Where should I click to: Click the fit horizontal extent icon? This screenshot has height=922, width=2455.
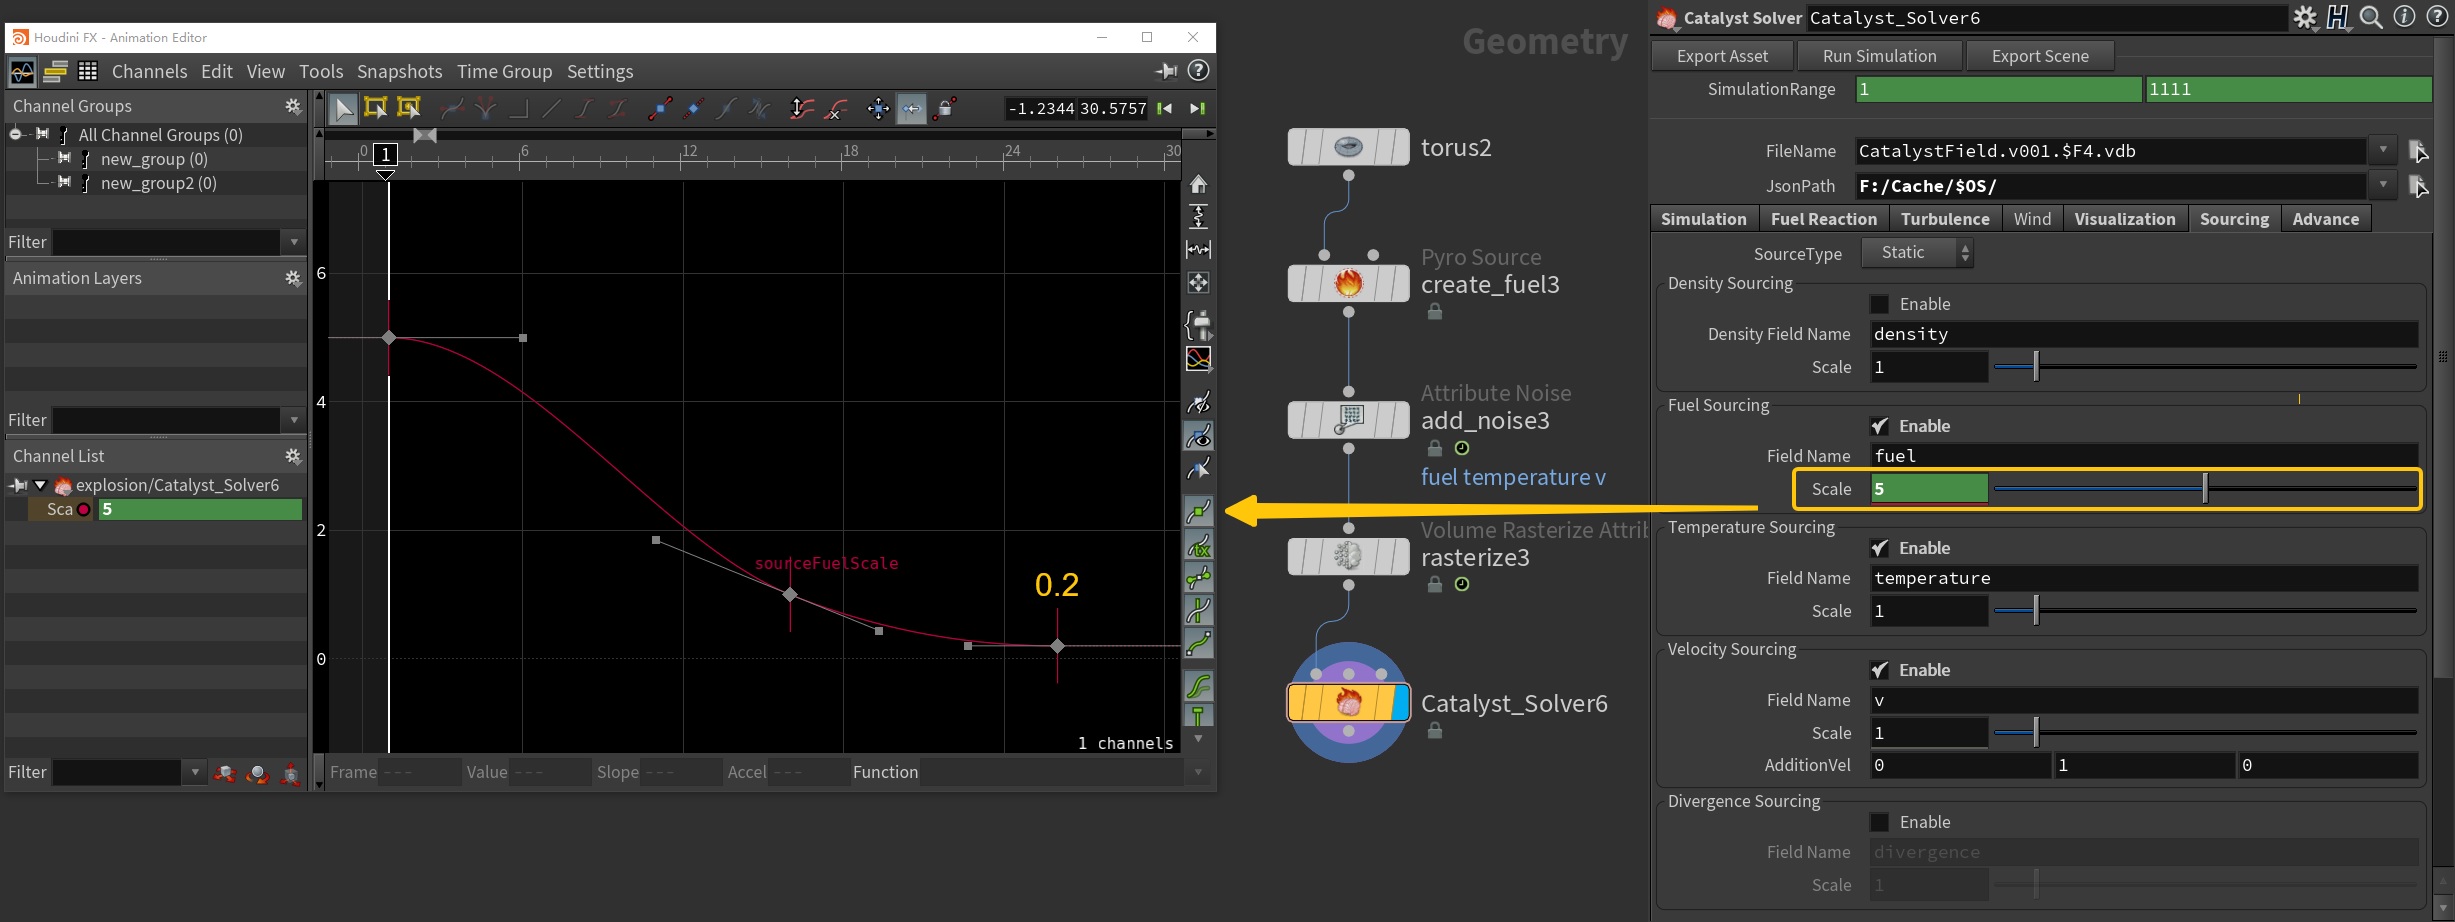[1198, 249]
